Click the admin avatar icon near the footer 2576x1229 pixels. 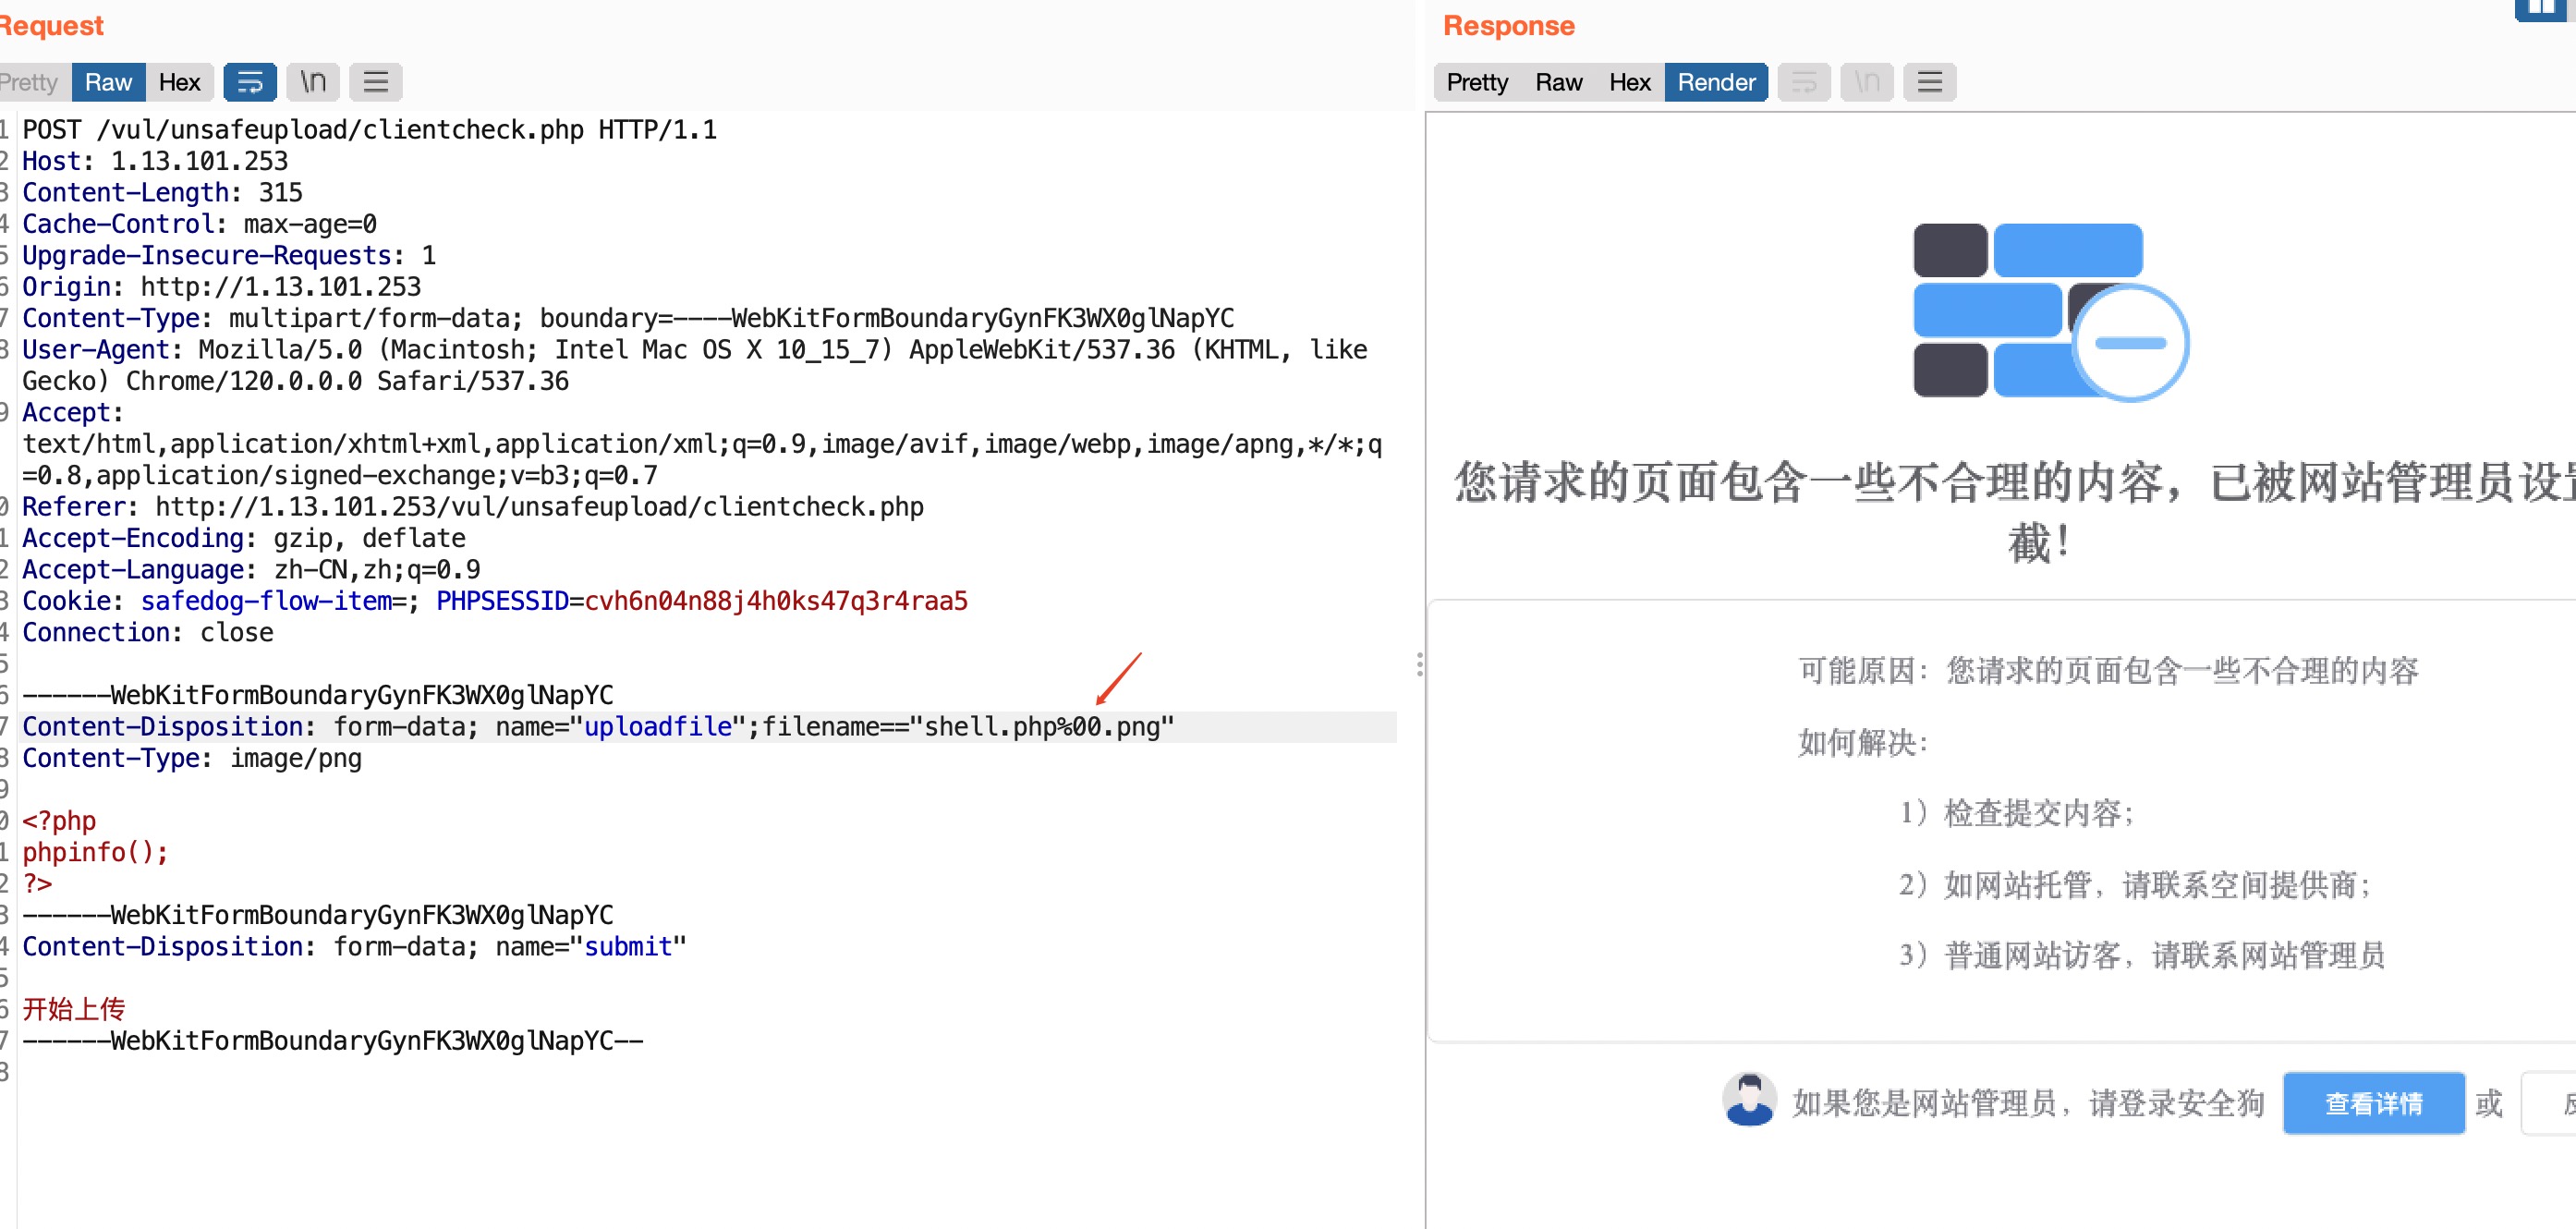pos(1749,1100)
